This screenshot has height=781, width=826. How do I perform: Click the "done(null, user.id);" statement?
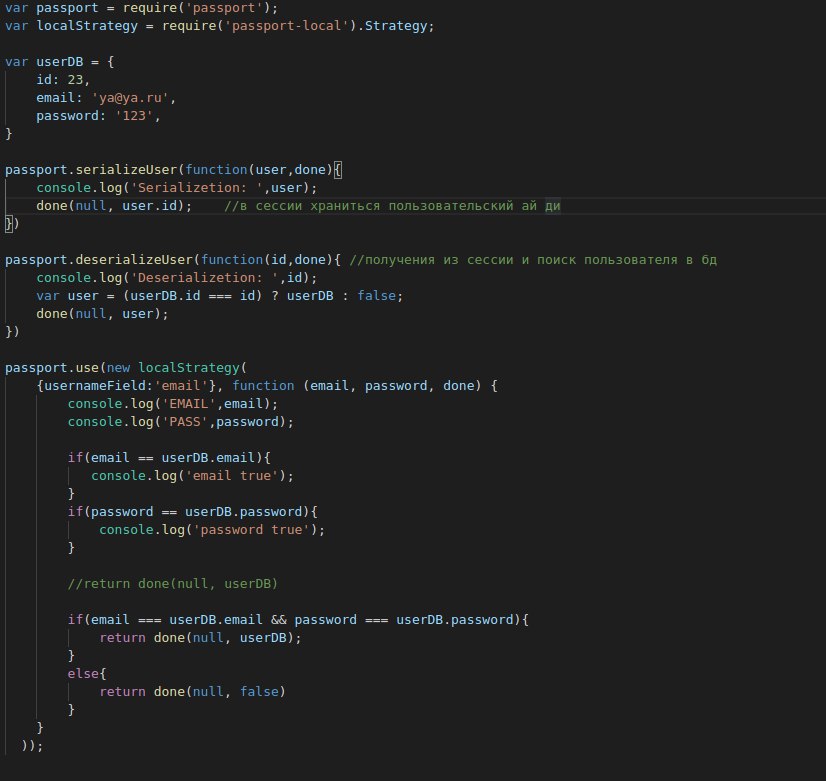[114, 205]
